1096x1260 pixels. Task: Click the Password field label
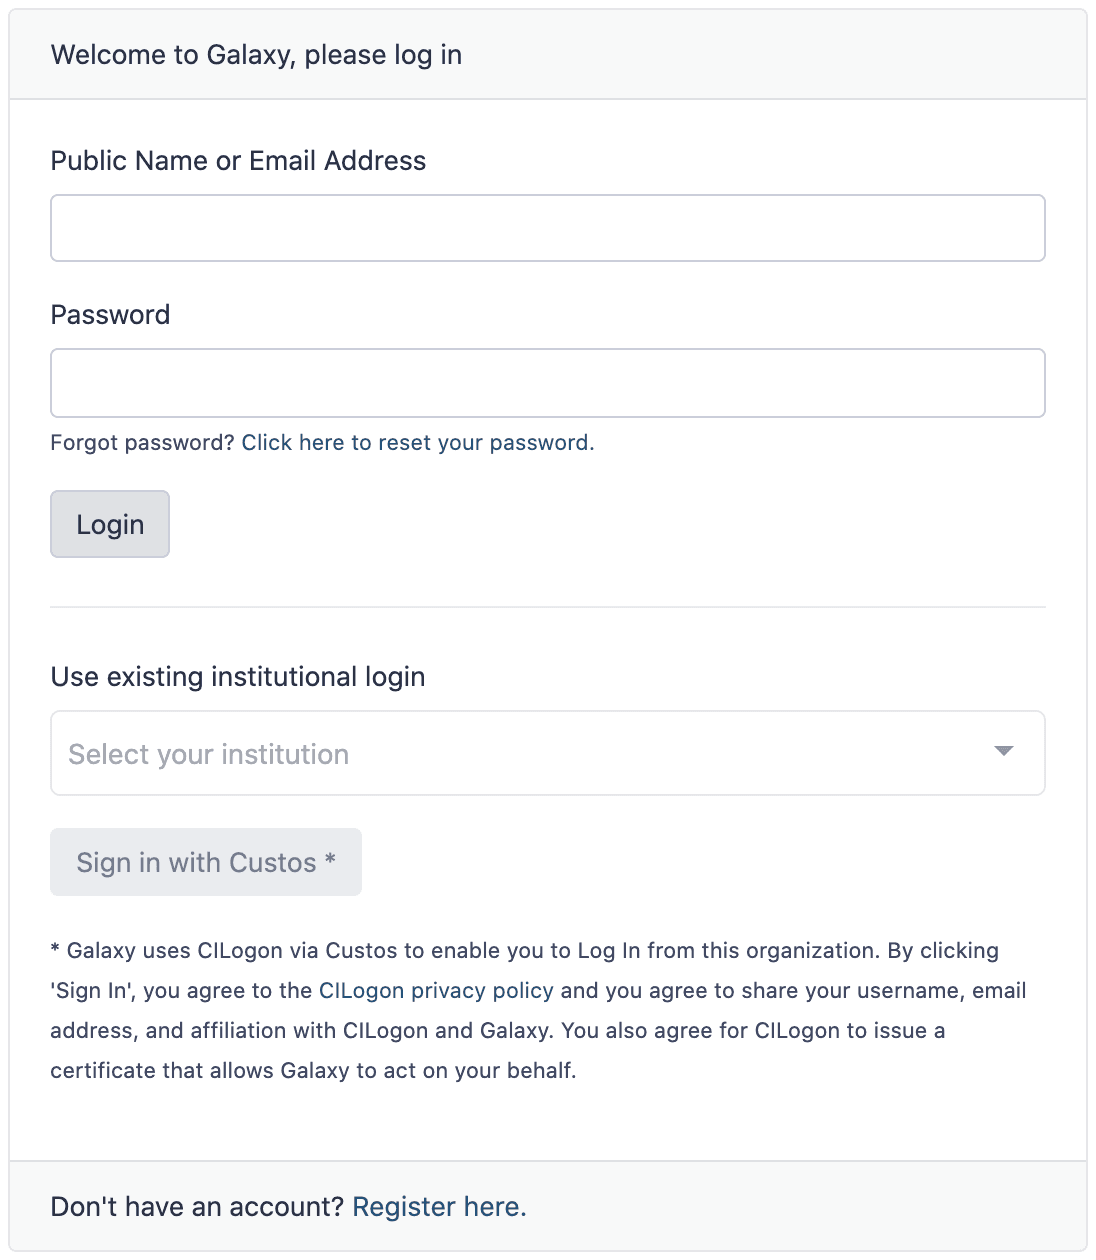tap(110, 315)
